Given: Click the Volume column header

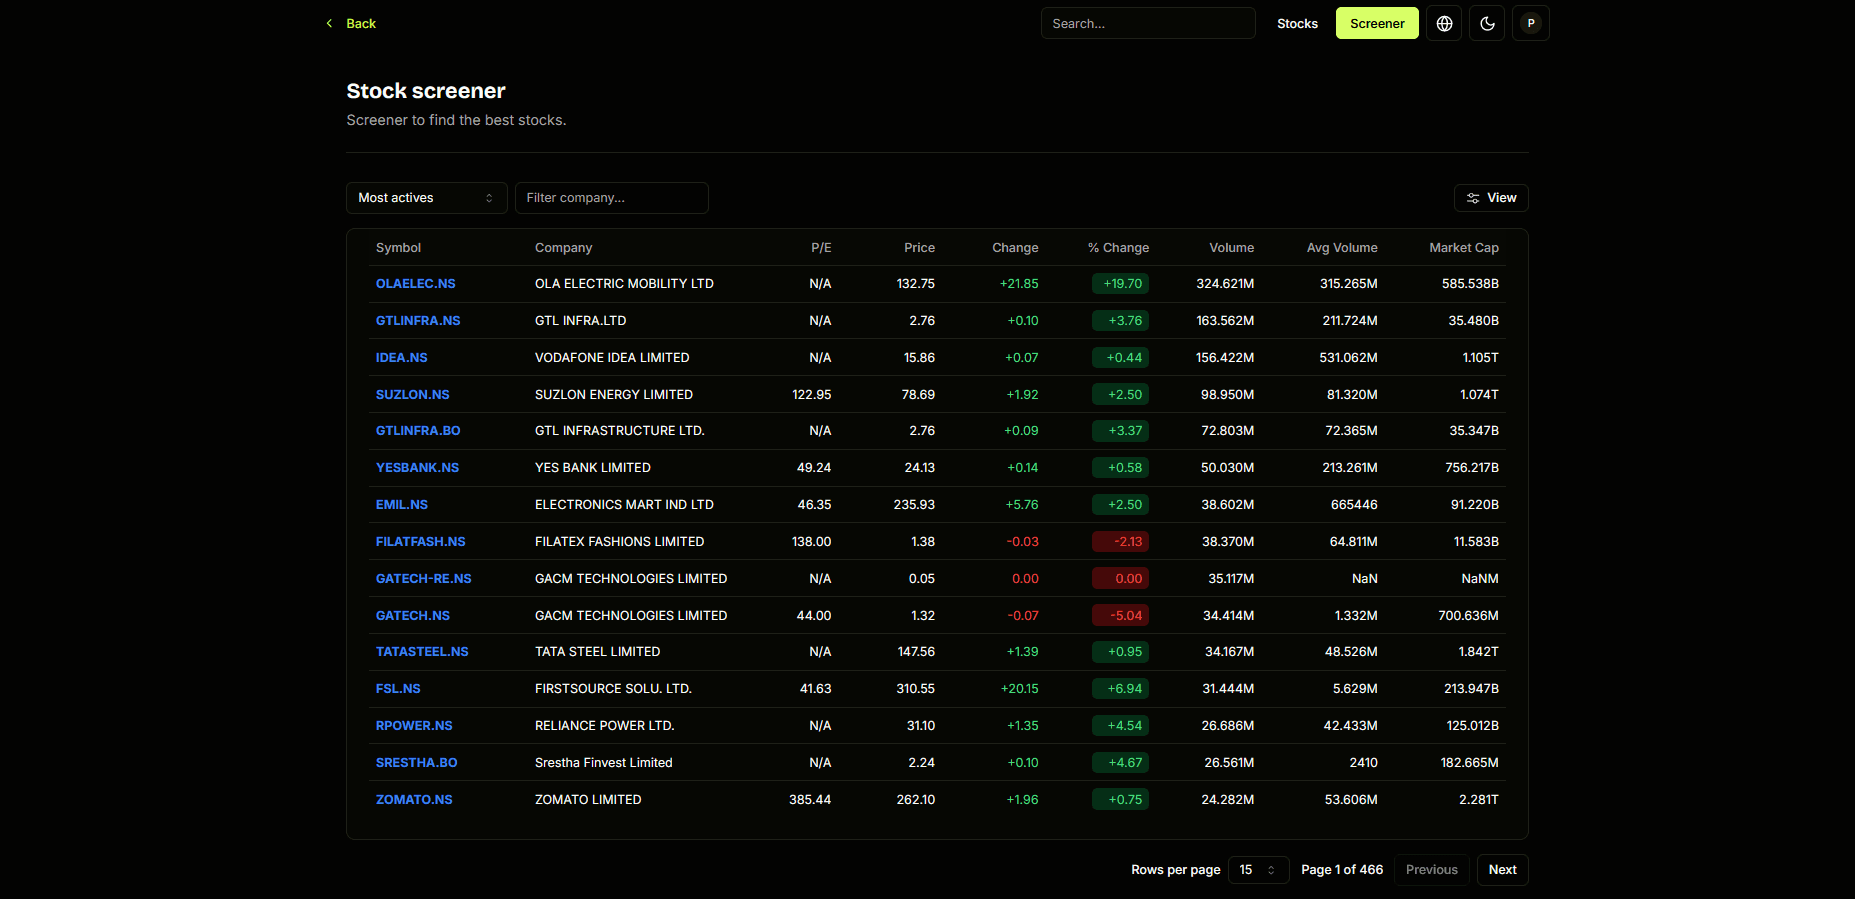Looking at the screenshot, I should 1231,248.
